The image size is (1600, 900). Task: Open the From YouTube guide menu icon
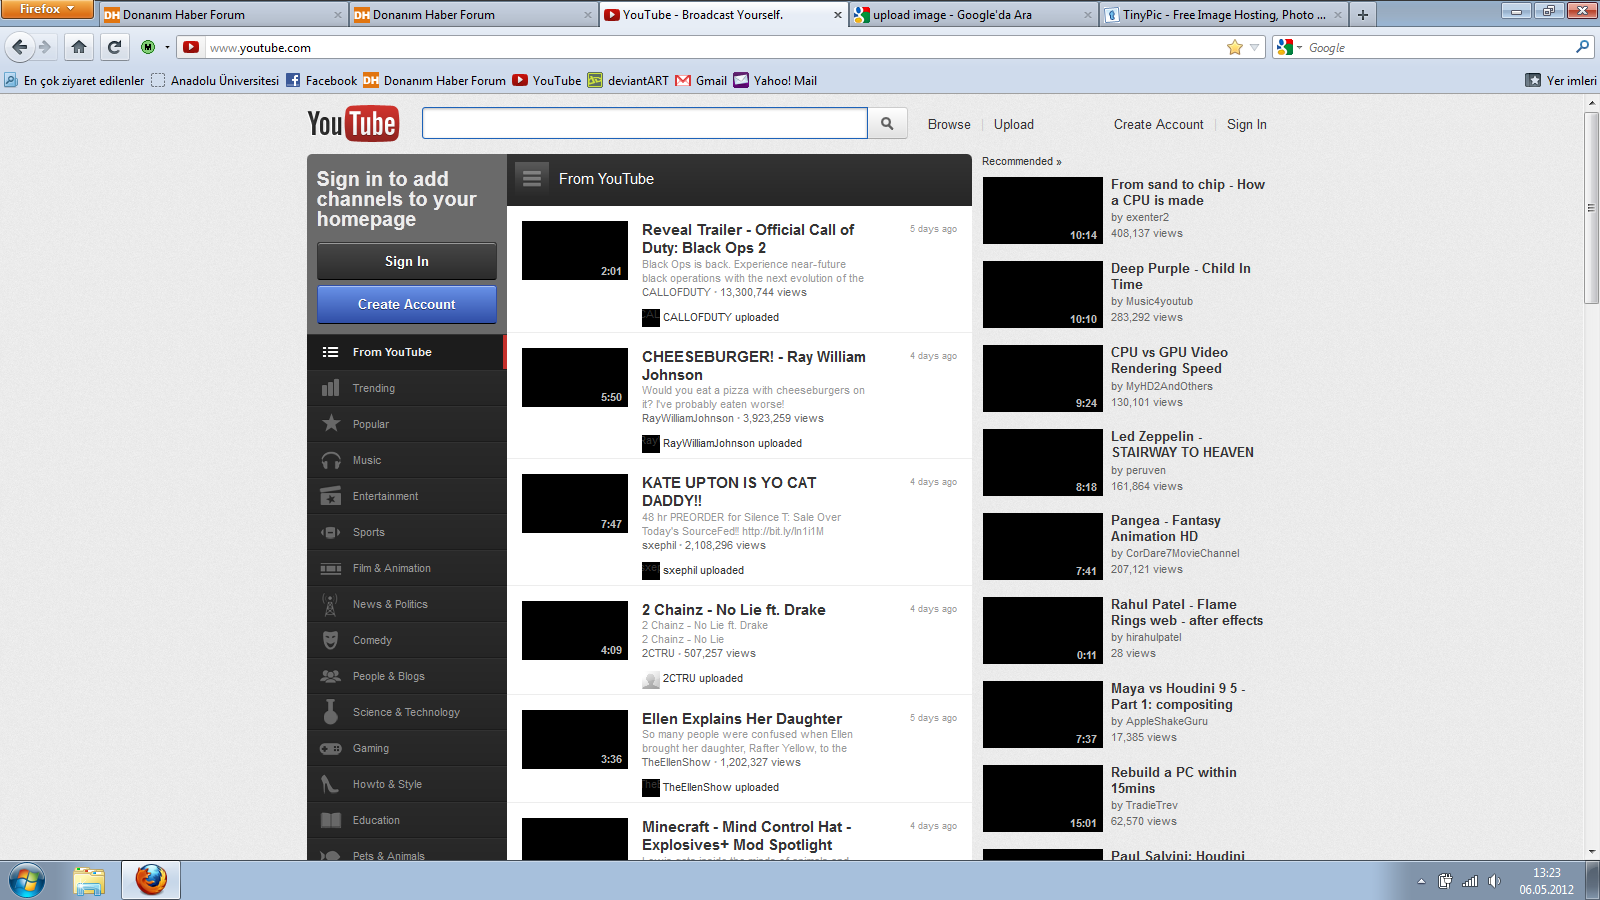click(x=532, y=178)
